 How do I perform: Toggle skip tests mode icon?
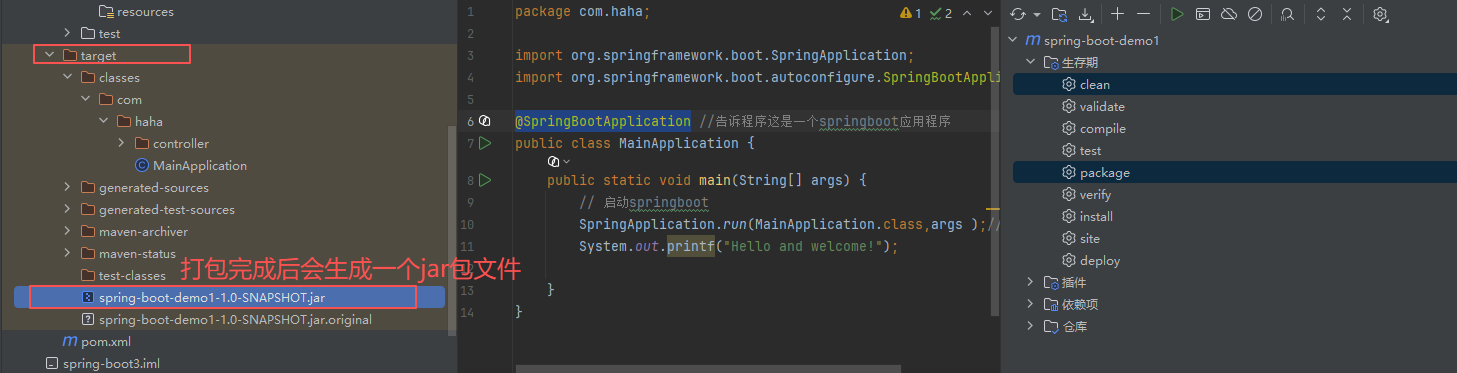(1254, 14)
